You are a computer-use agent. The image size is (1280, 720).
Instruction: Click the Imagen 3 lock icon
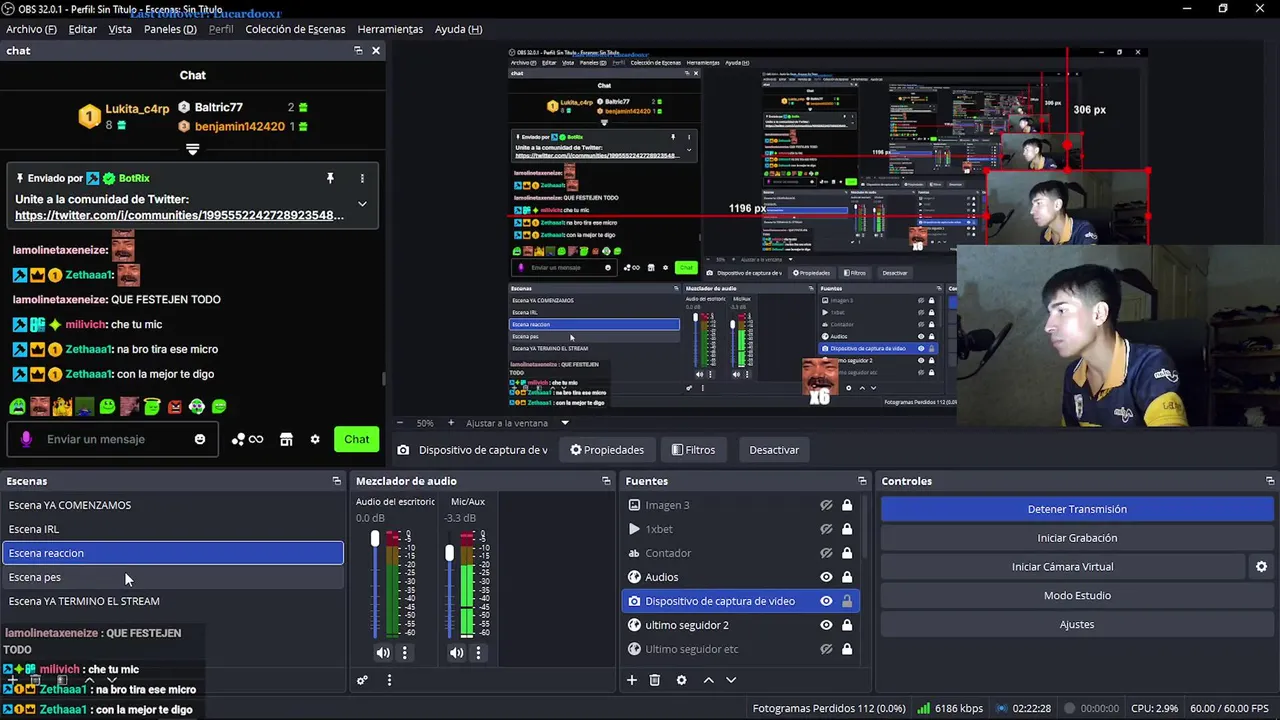tap(847, 505)
